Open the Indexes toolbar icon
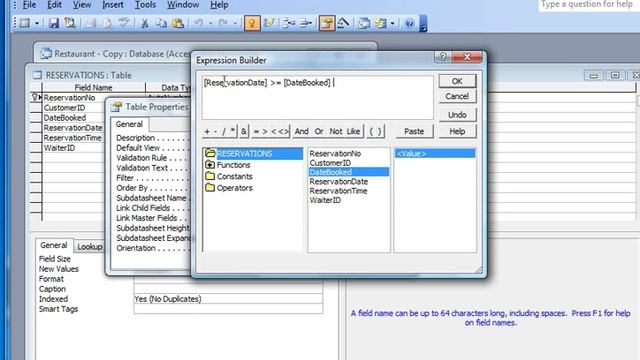640x360 pixels. pyautogui.click(x=269, y=23)
